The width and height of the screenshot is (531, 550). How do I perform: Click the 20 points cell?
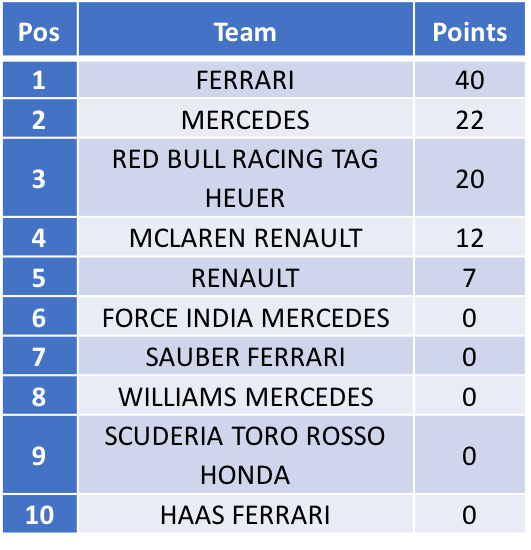click(x=470, y=177)
